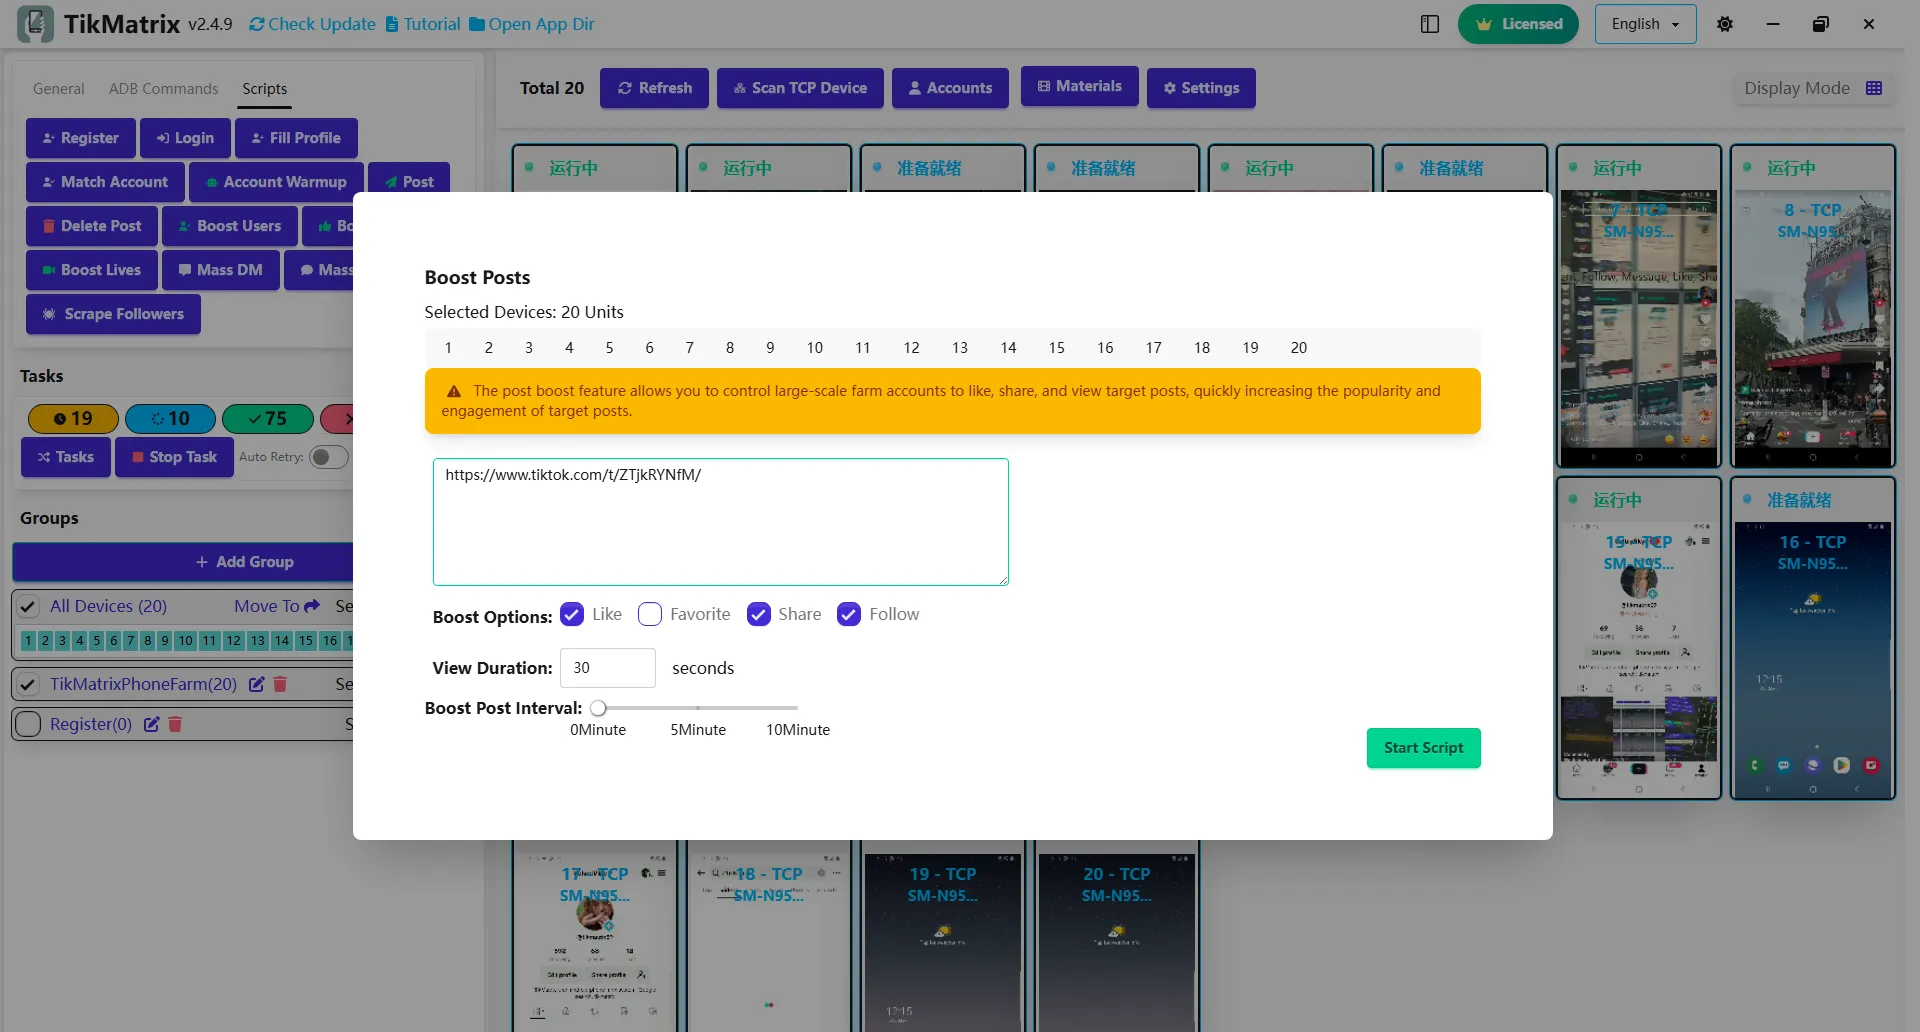
Task: Uncheck the Like boost option
Action: point(572,614)
